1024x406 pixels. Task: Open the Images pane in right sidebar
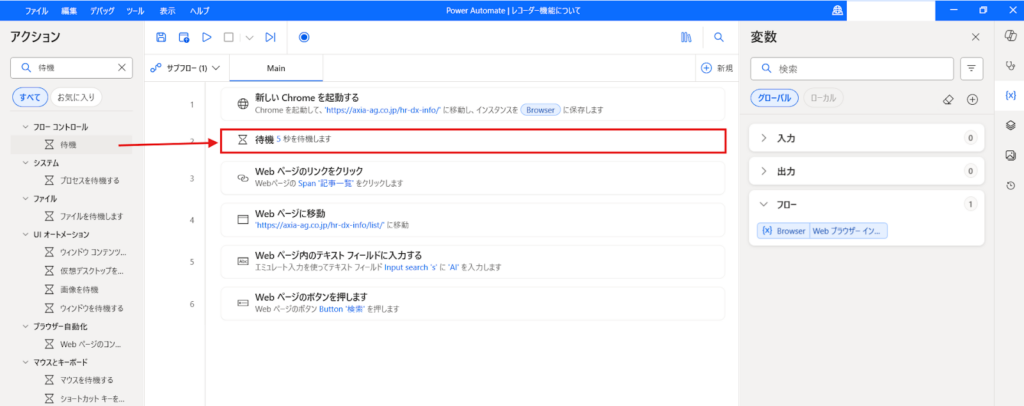1009,155
